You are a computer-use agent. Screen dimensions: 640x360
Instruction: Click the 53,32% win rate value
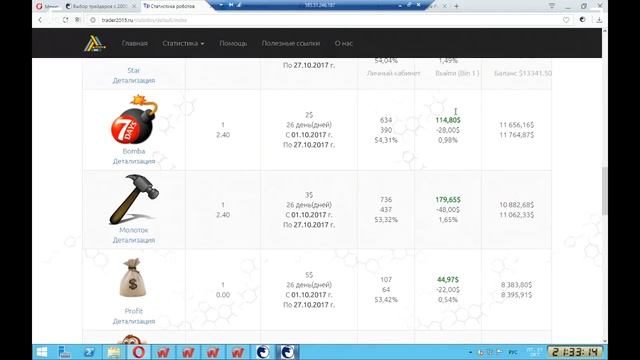click(x=386, y=220)
